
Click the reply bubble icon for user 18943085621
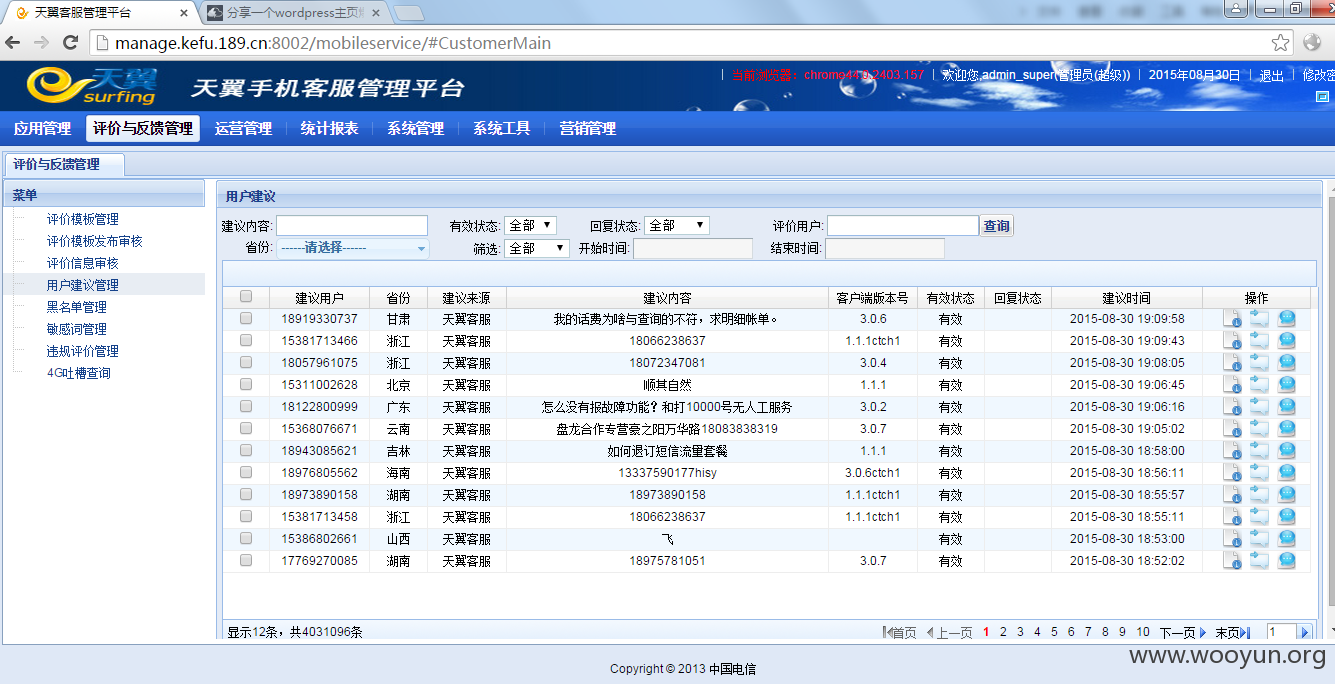(x=1287, y=451)
